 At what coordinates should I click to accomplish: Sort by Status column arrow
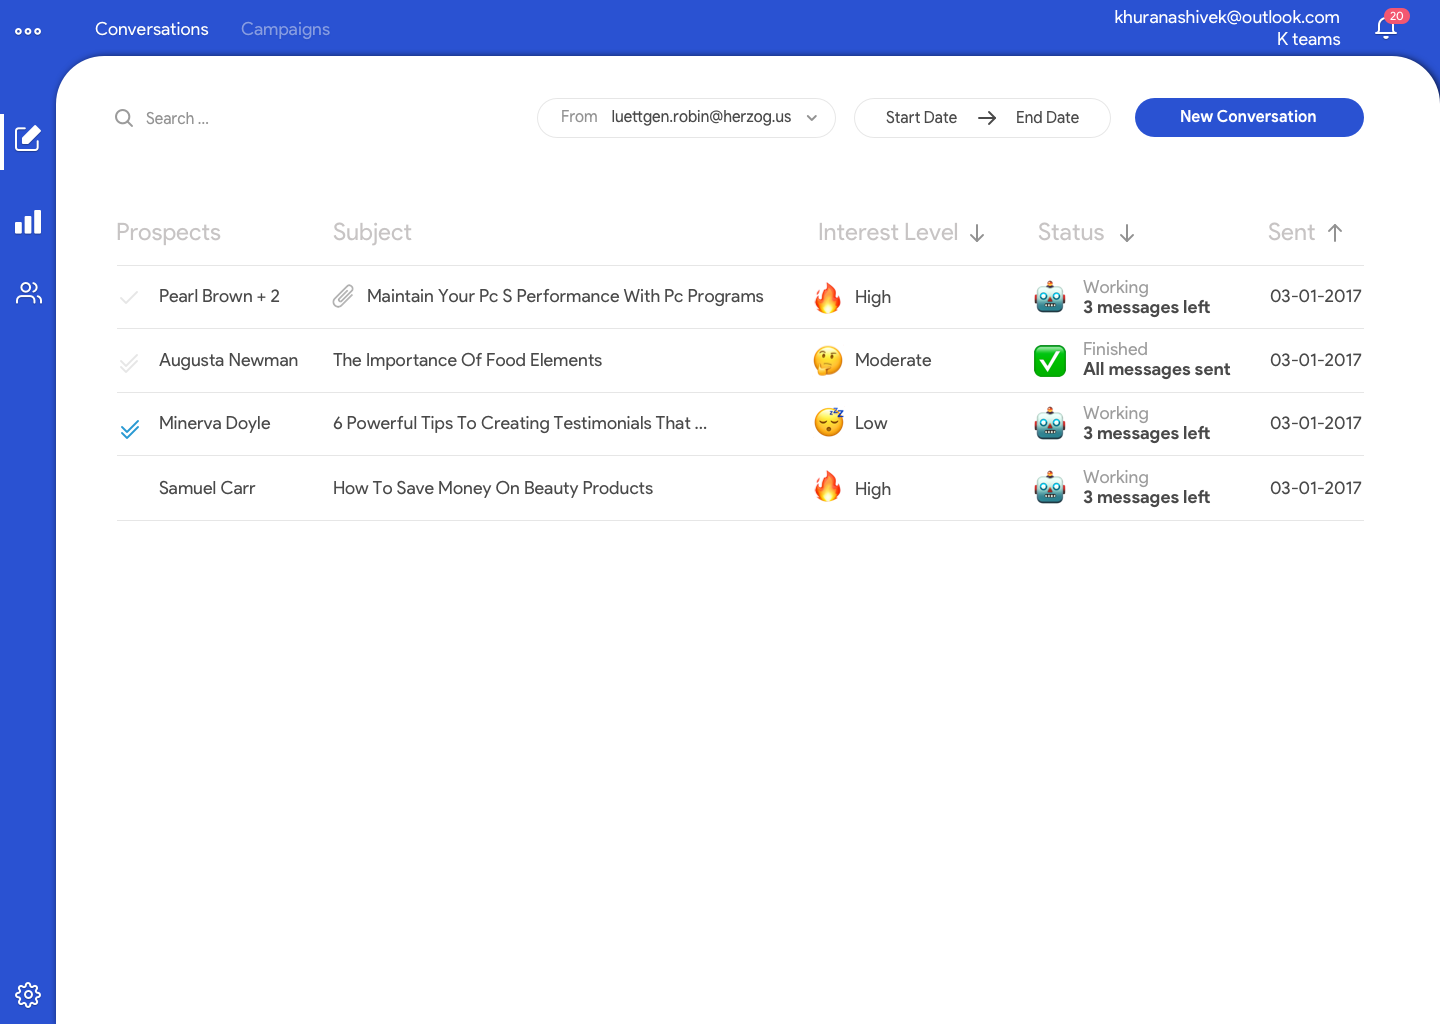(x=1127, y=233)
